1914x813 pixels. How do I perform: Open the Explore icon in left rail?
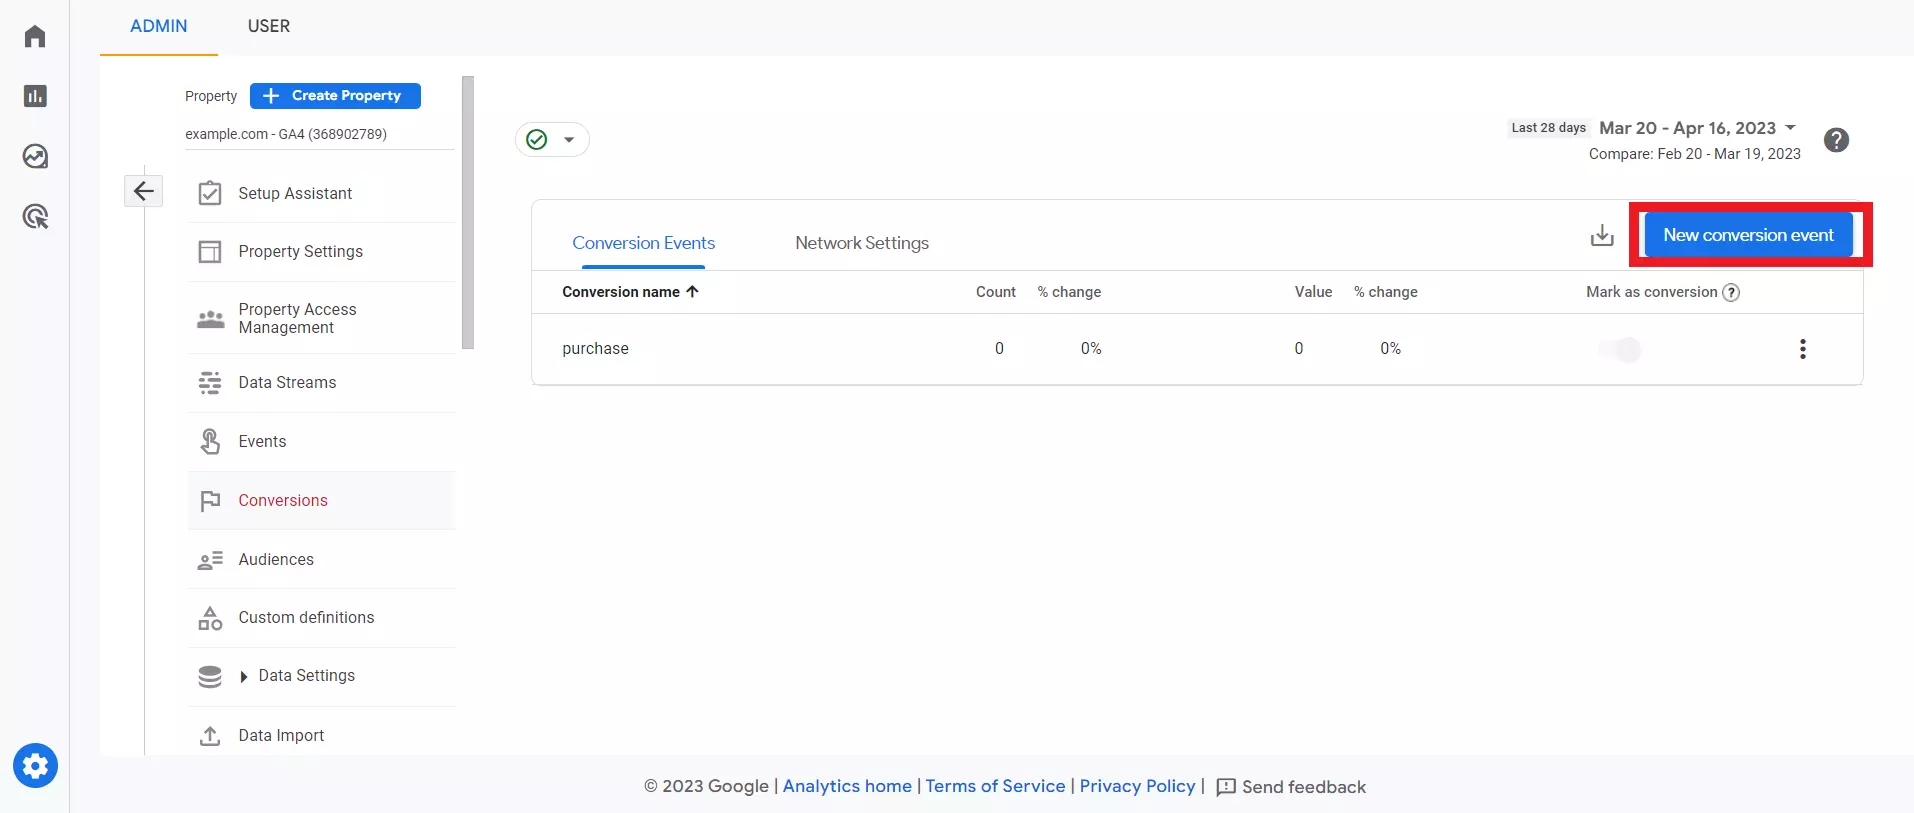point(35,156)
